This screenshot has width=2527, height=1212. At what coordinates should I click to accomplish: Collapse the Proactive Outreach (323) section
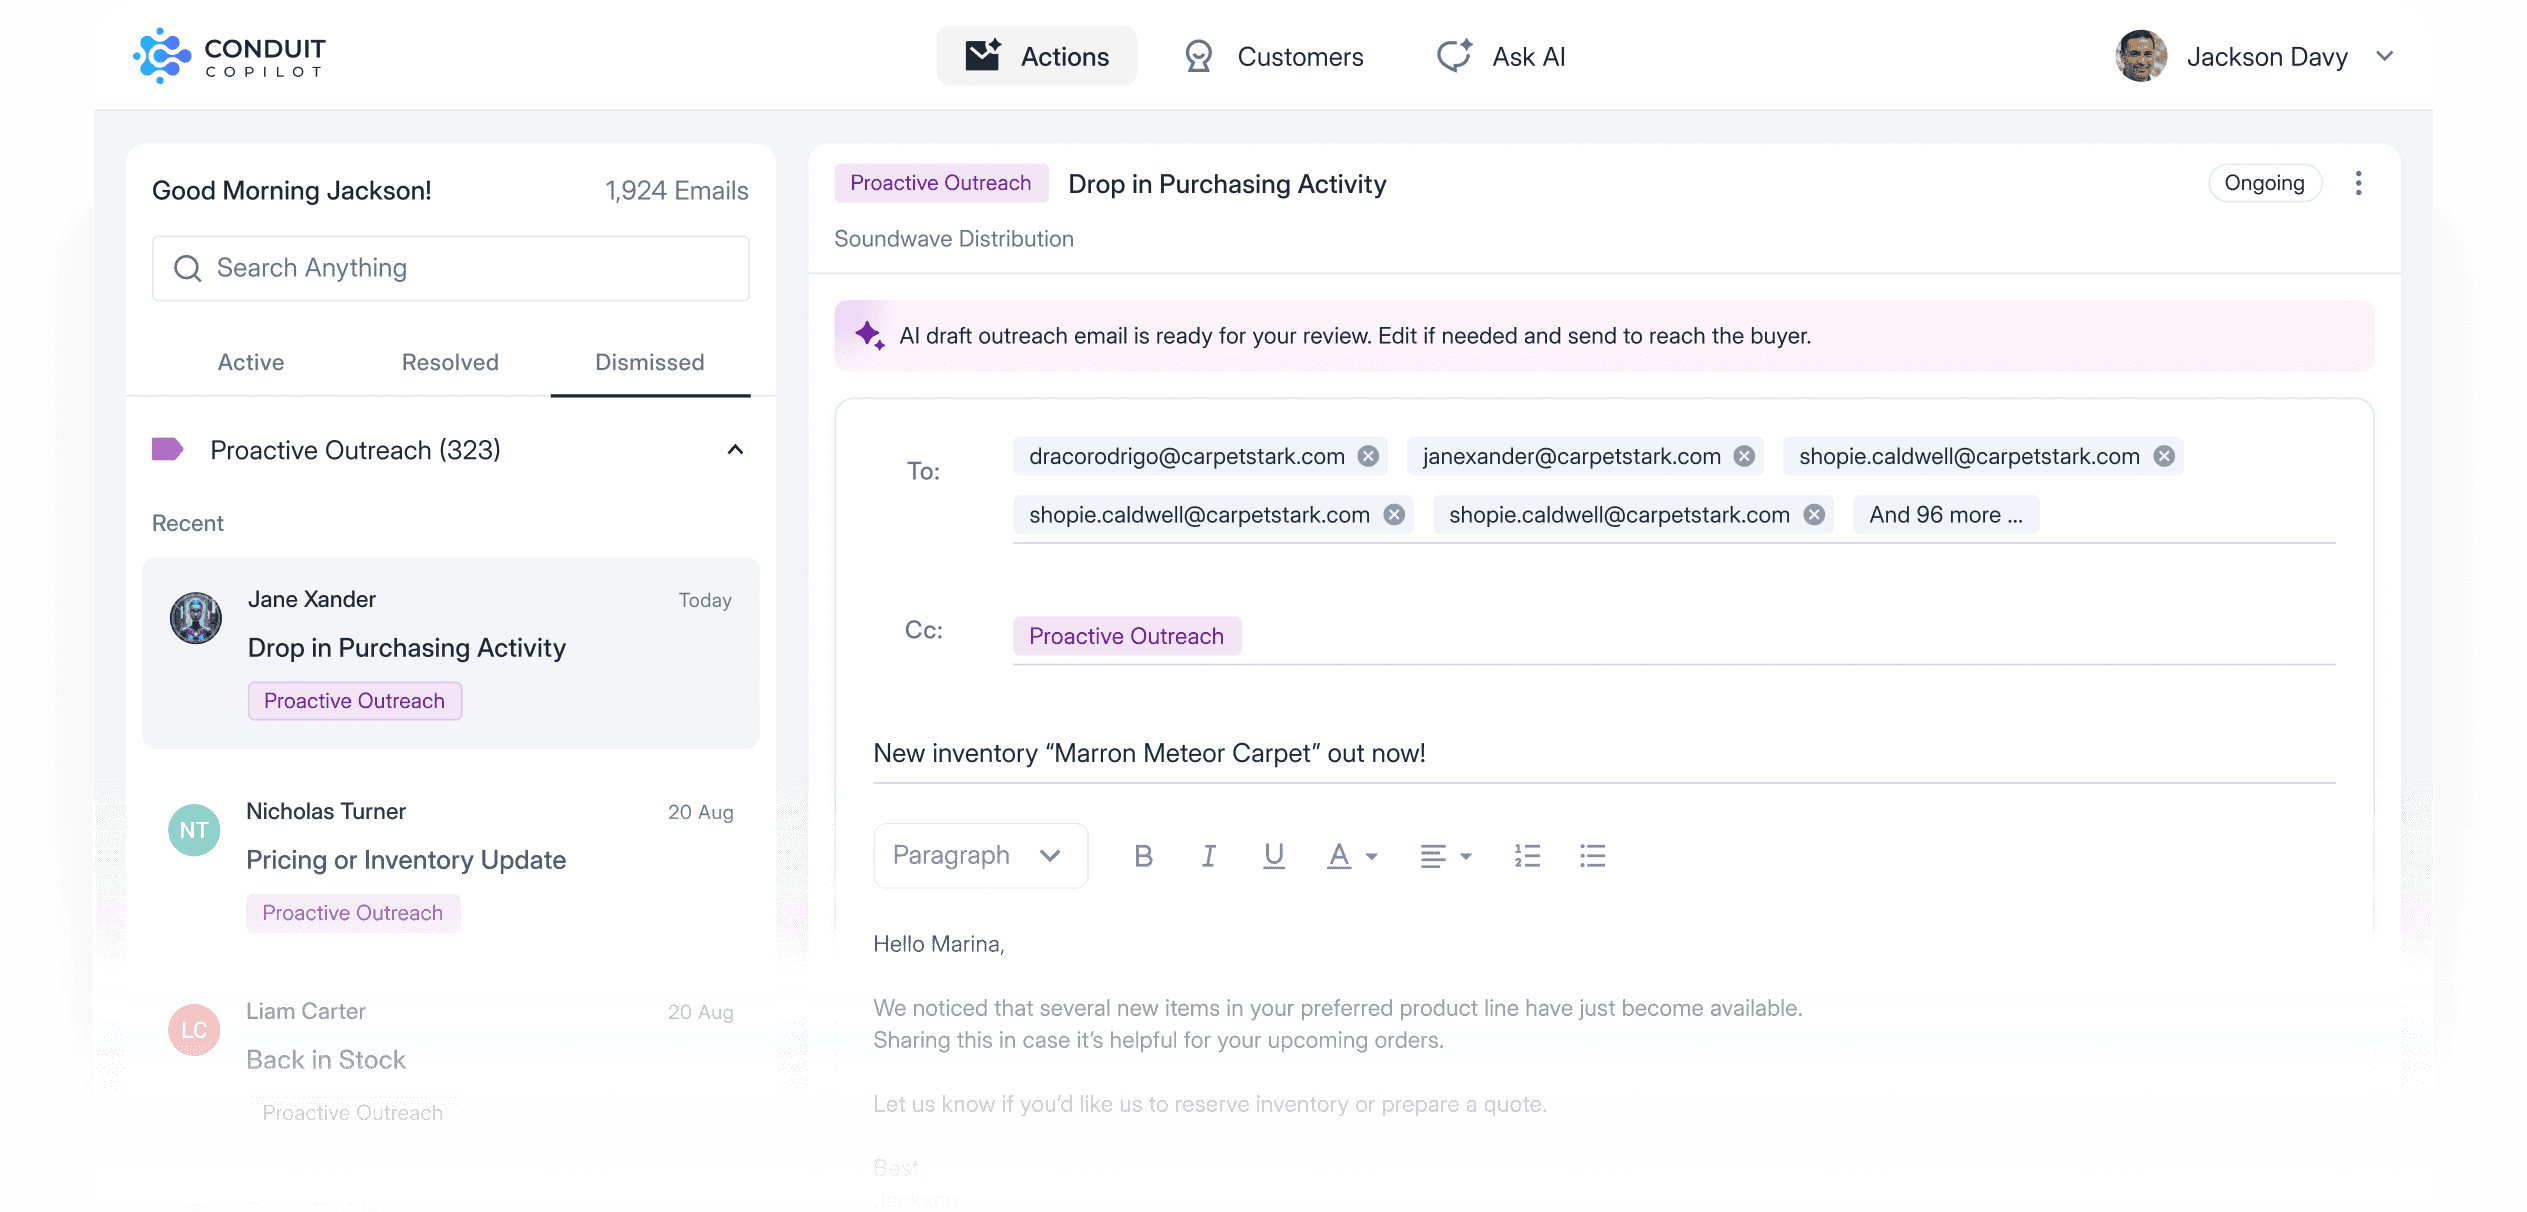(x=735, y=450)
